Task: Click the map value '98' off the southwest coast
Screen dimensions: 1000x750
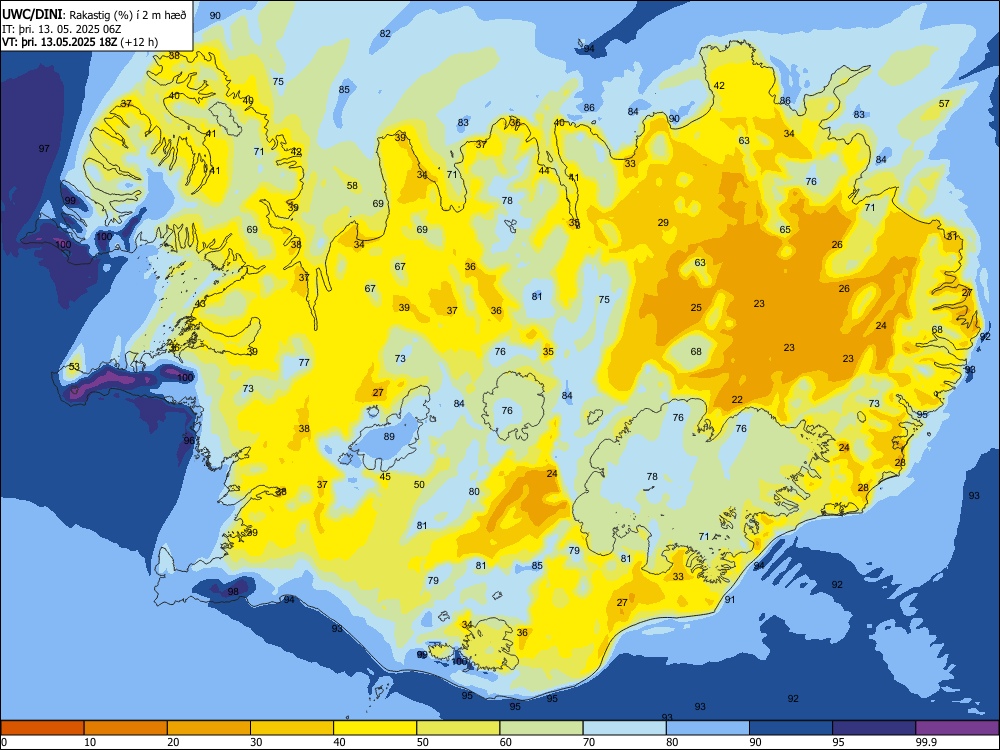Action: pyautogui.click(x=233, y=591)
